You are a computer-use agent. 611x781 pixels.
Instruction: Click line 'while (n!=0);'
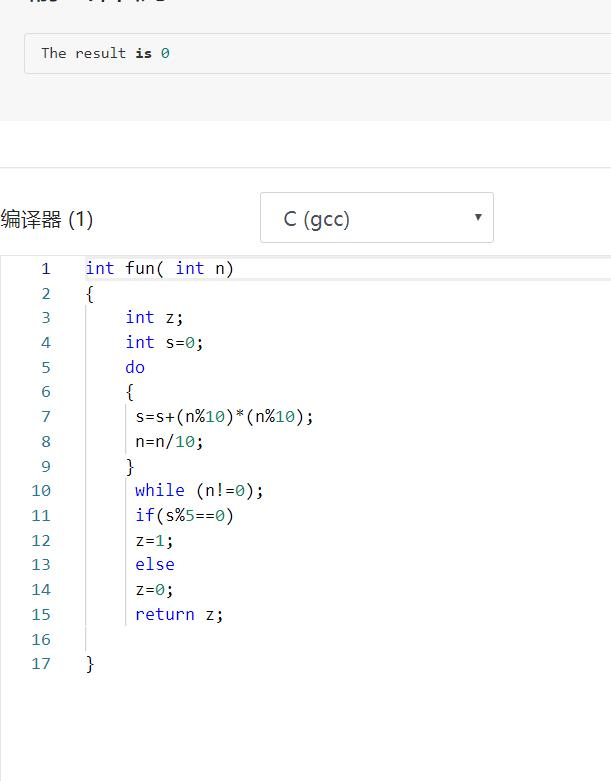click(199, 491)
